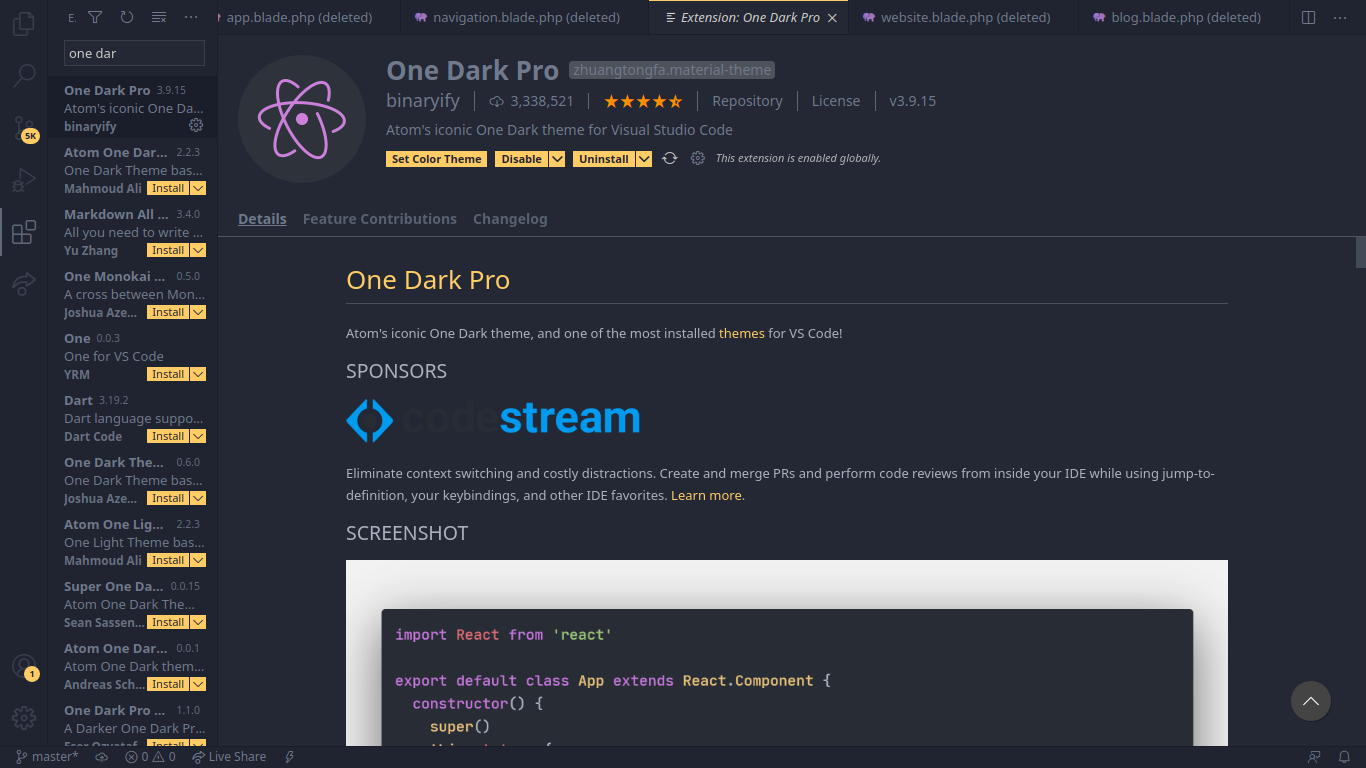Click the five-star rating
The height and width of the screenshot is (768, 1366).
click(643, 101)
